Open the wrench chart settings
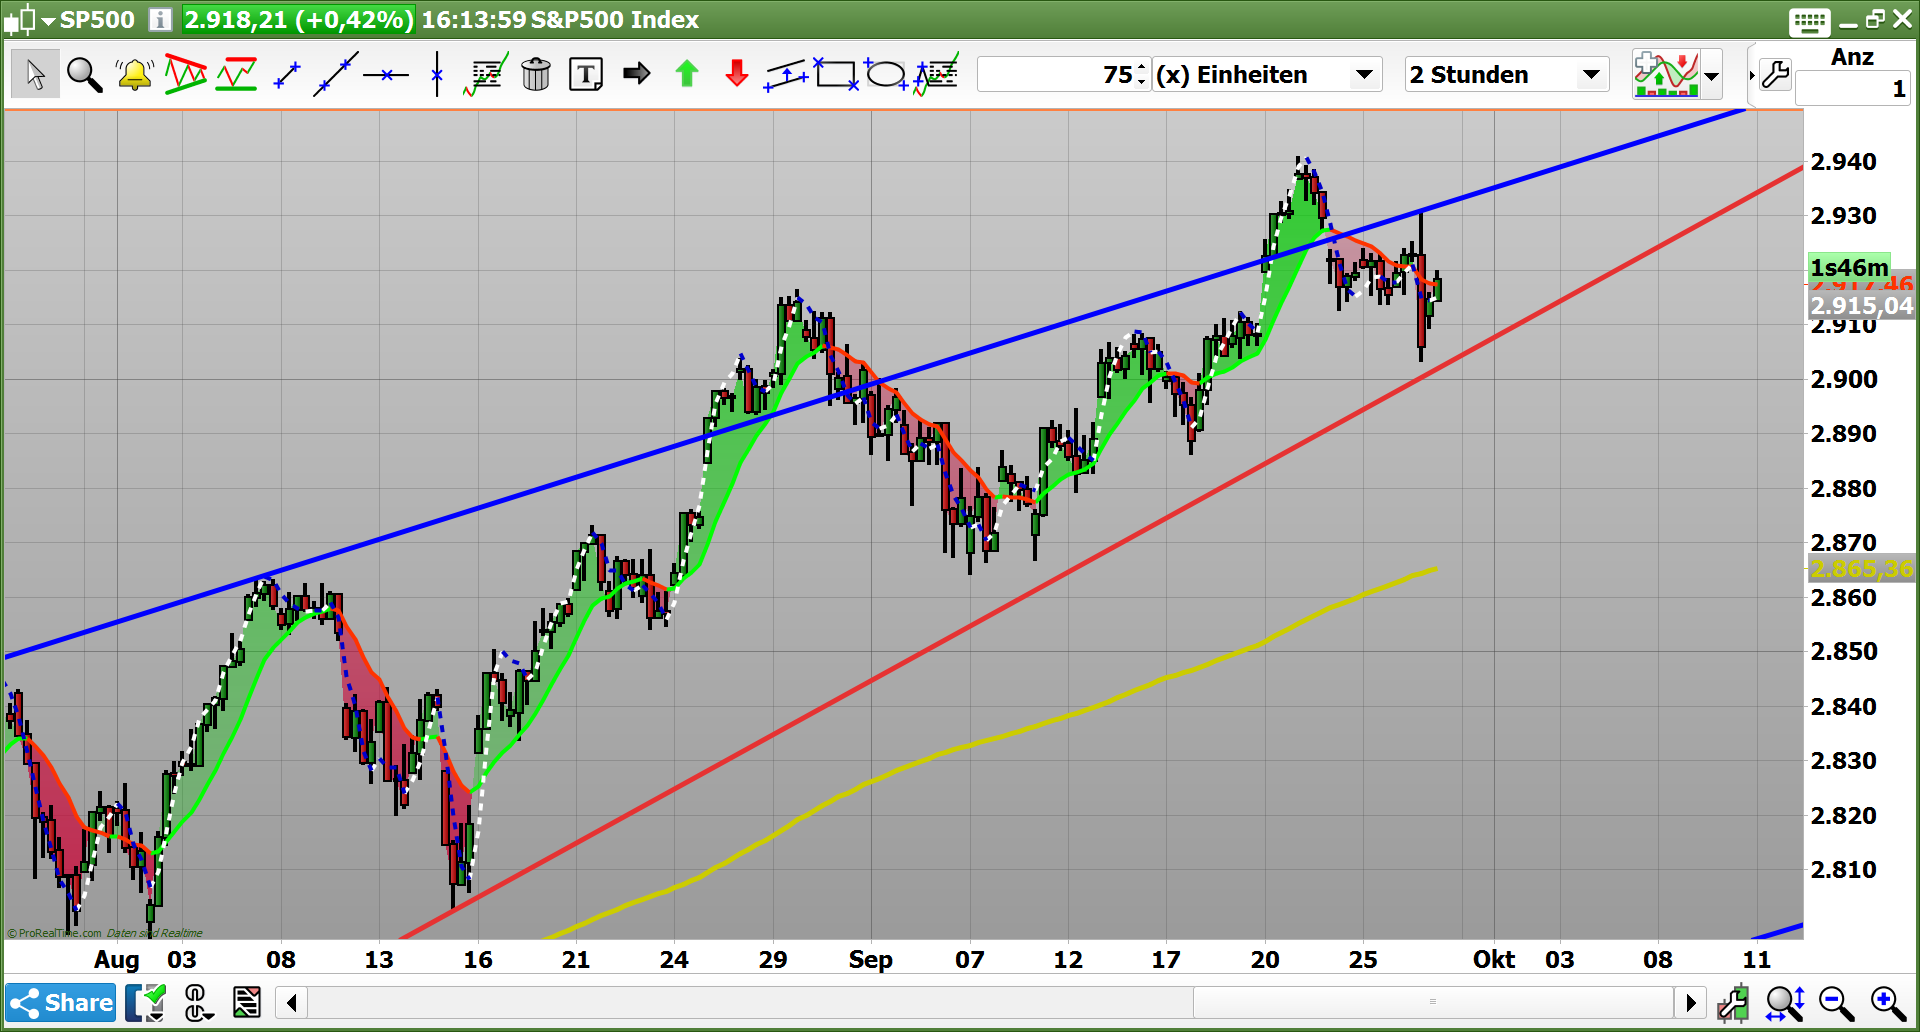The width and height of the screenshot is (1920, 1032). 1776,74
